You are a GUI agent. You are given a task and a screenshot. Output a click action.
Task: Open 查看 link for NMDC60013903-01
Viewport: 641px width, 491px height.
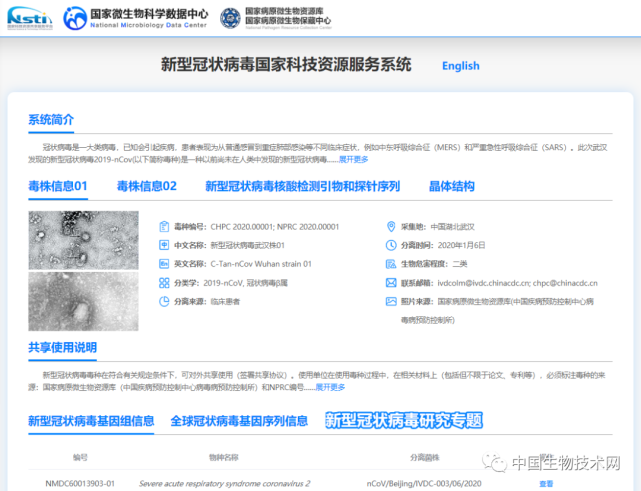pos(546,484)
